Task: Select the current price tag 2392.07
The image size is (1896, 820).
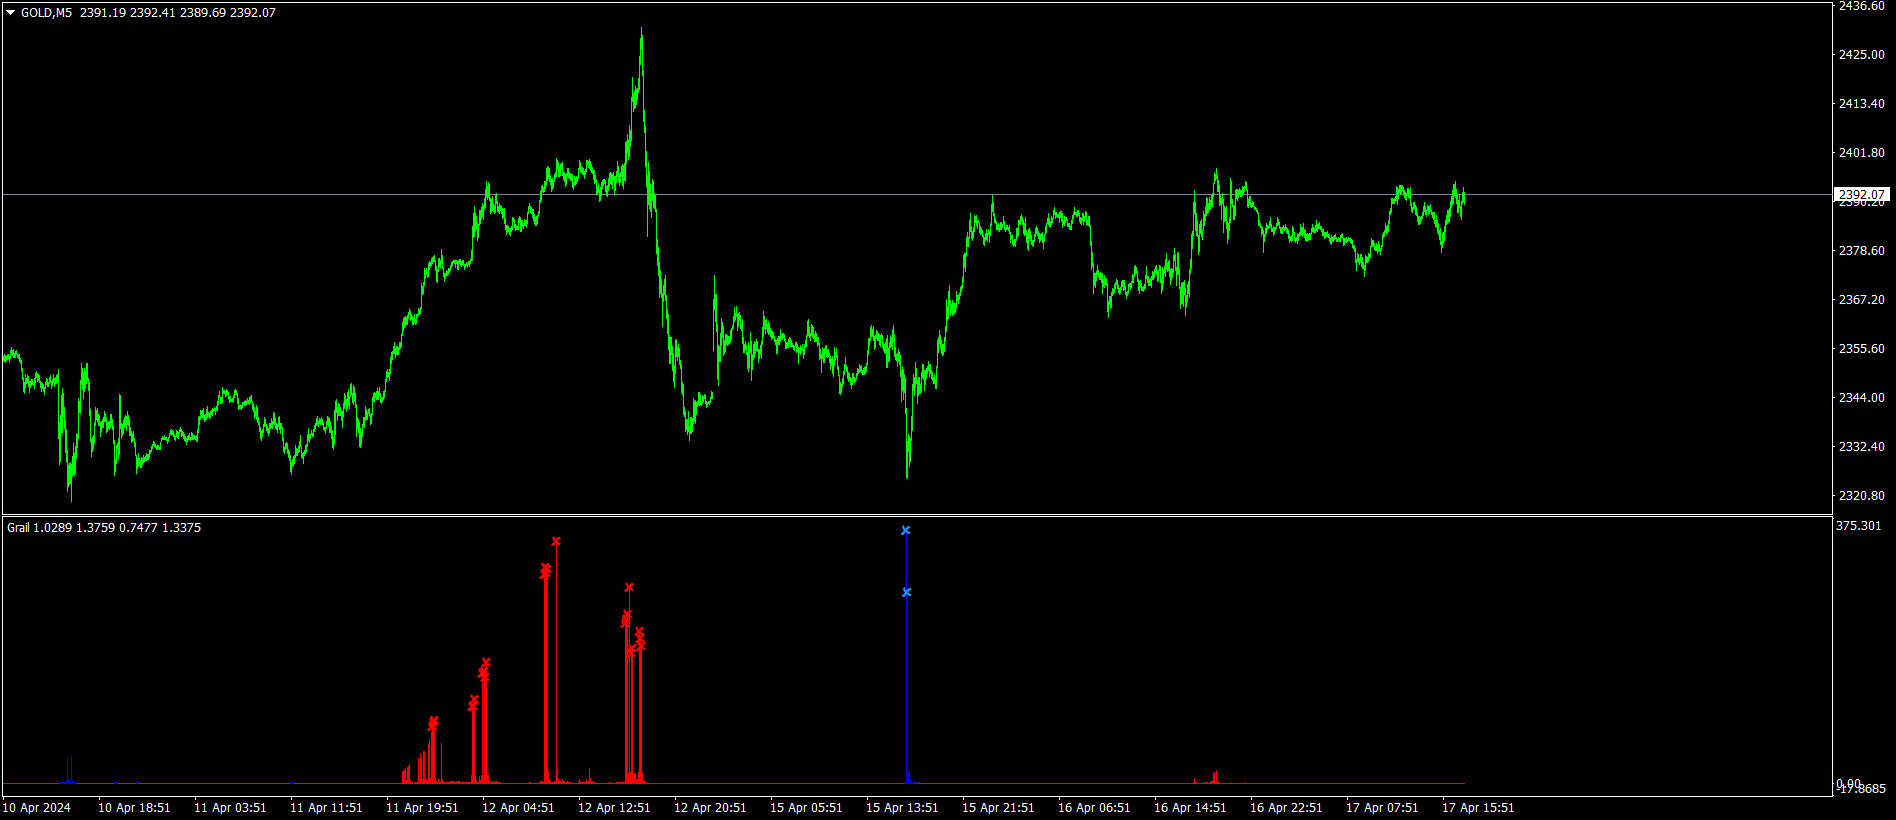Action: tap(1862, 195)
